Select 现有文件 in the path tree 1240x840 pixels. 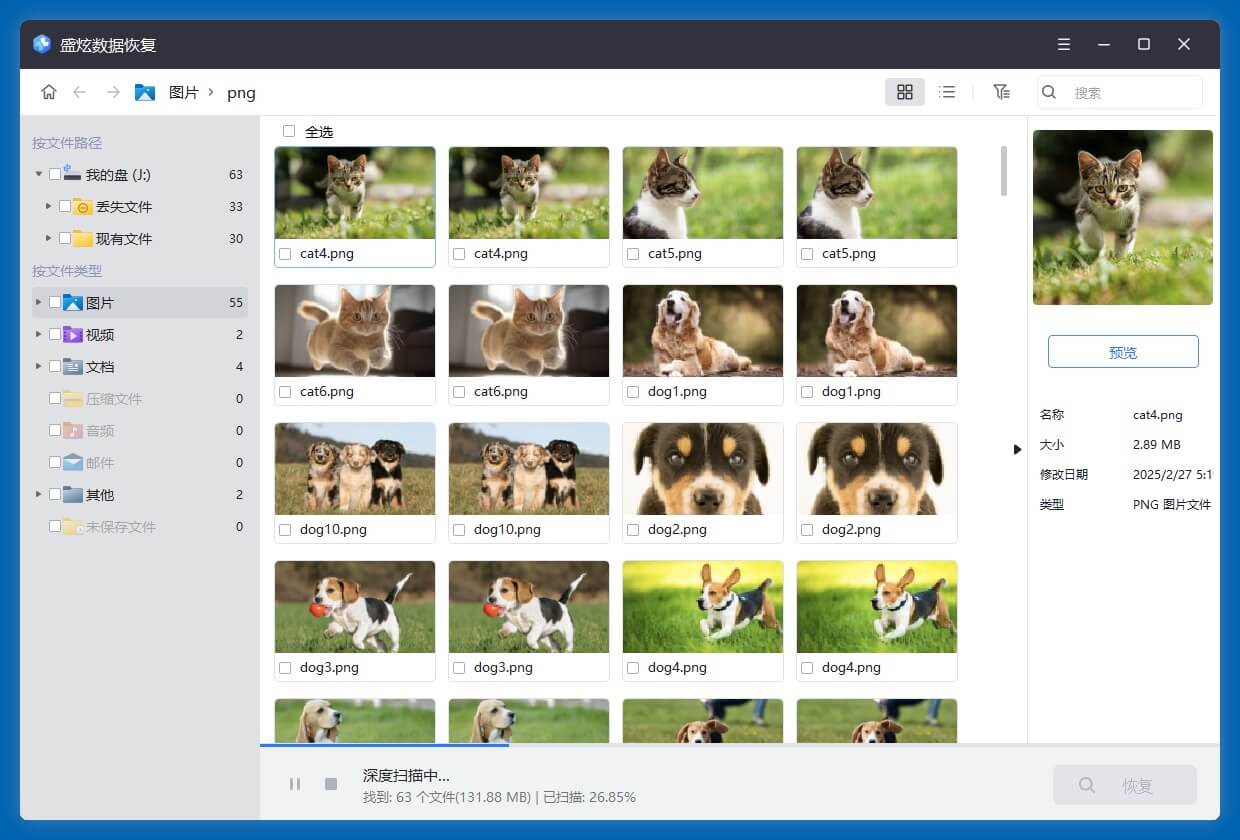pos(123,239)
